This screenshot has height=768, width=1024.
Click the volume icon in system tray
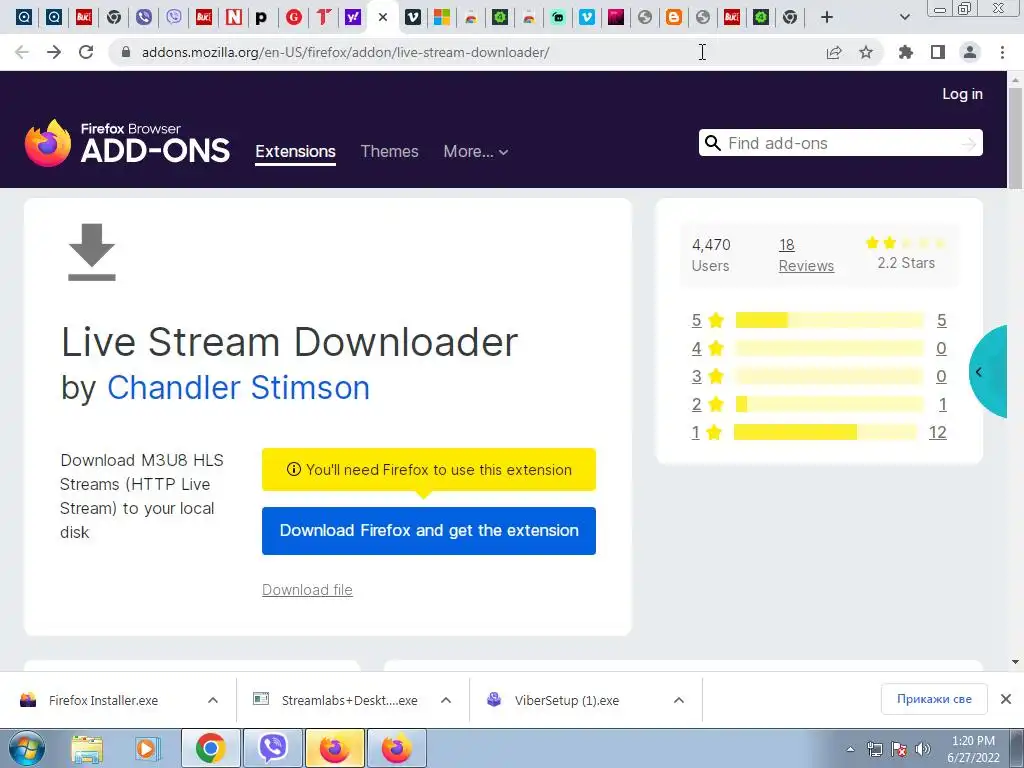(923, 749)
